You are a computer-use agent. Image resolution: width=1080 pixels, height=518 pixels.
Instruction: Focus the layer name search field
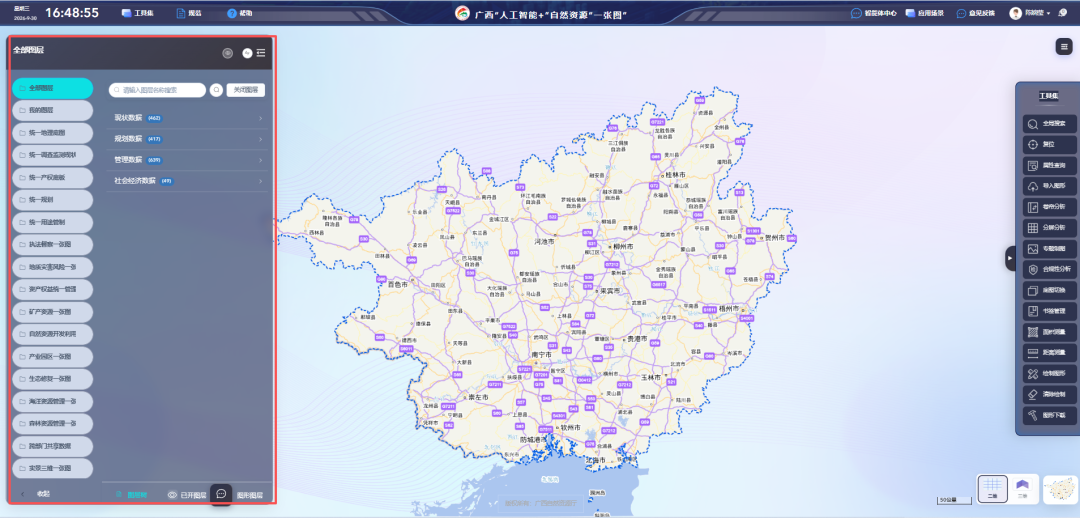click(x=157, y=90)
